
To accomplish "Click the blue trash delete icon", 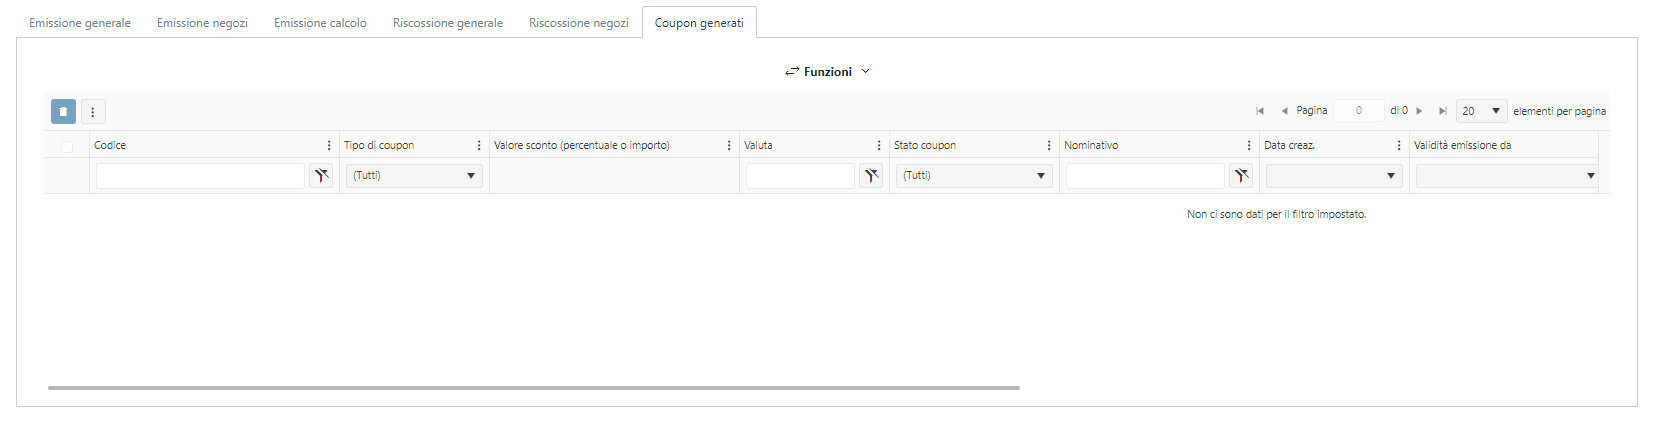I will click(x=63, y=112).
